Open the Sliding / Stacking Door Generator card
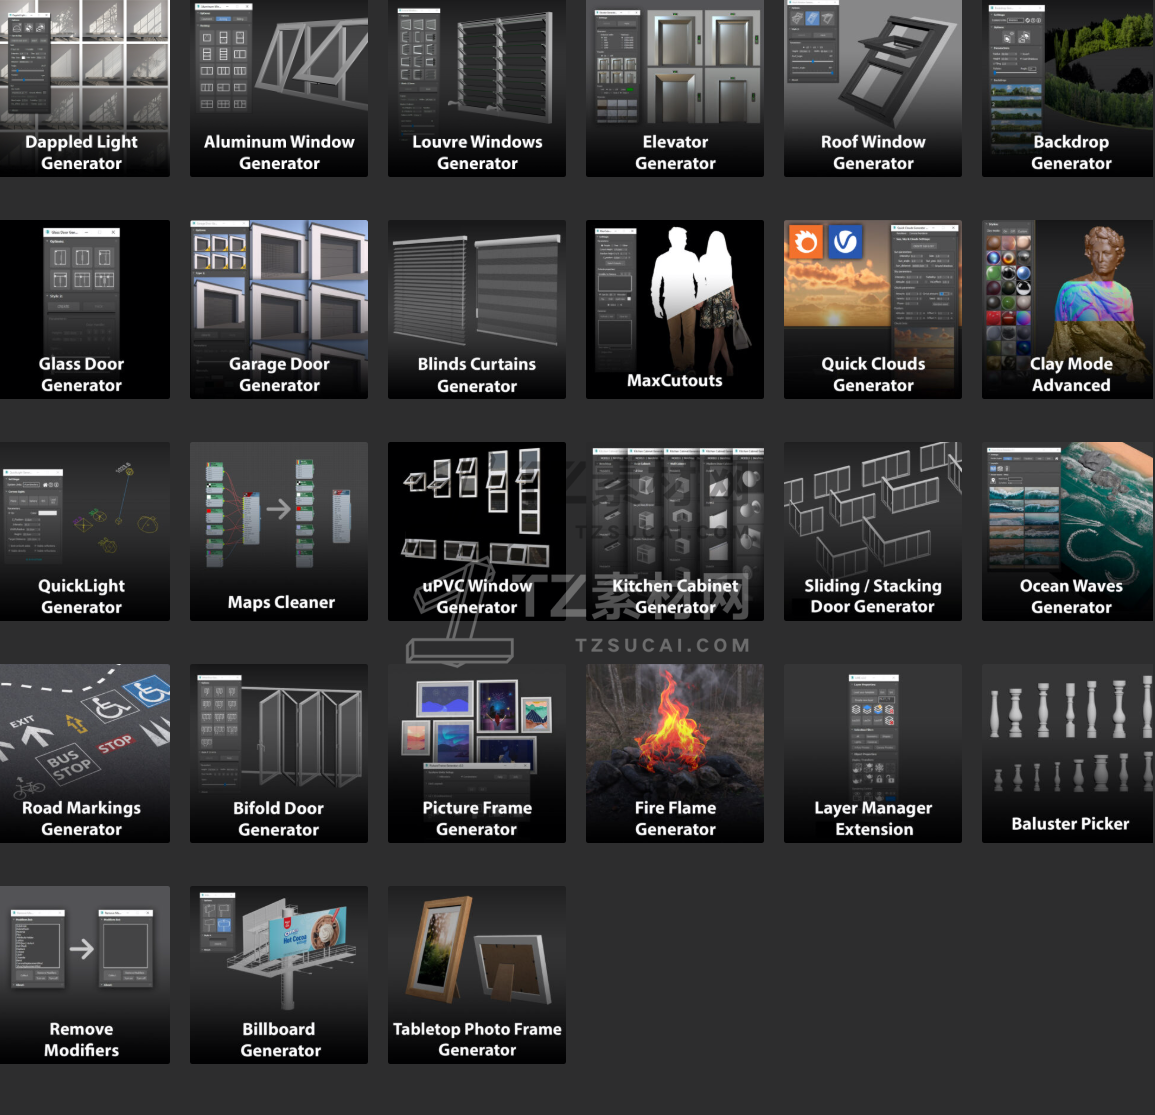Screen dimensions: 1155x1115 [873, 531]
